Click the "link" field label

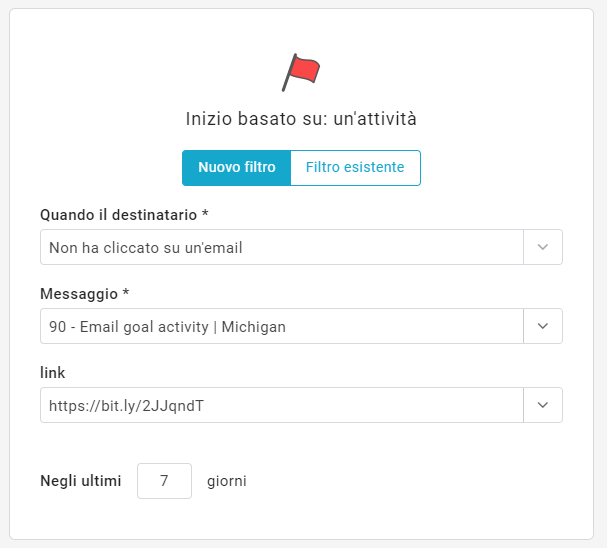pos(53,373)
